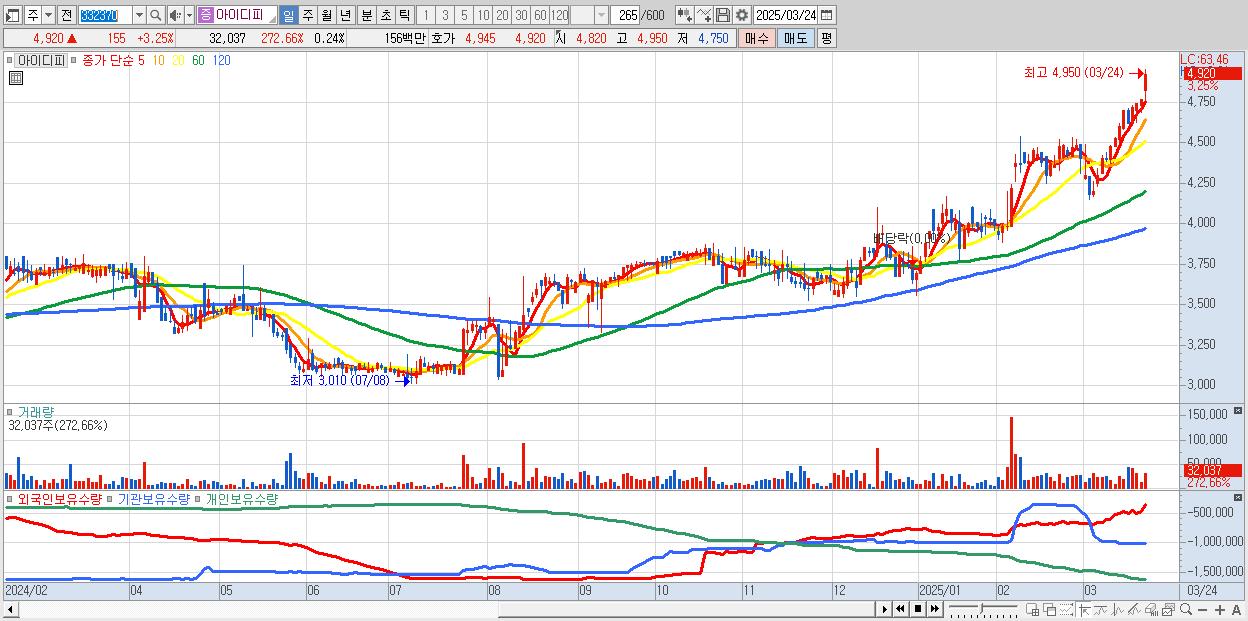Image resolution: width=1248 pixels, height=621 pixels.
Task: Save chart settings with the floppy disk icon
Action: pos(723,15)
